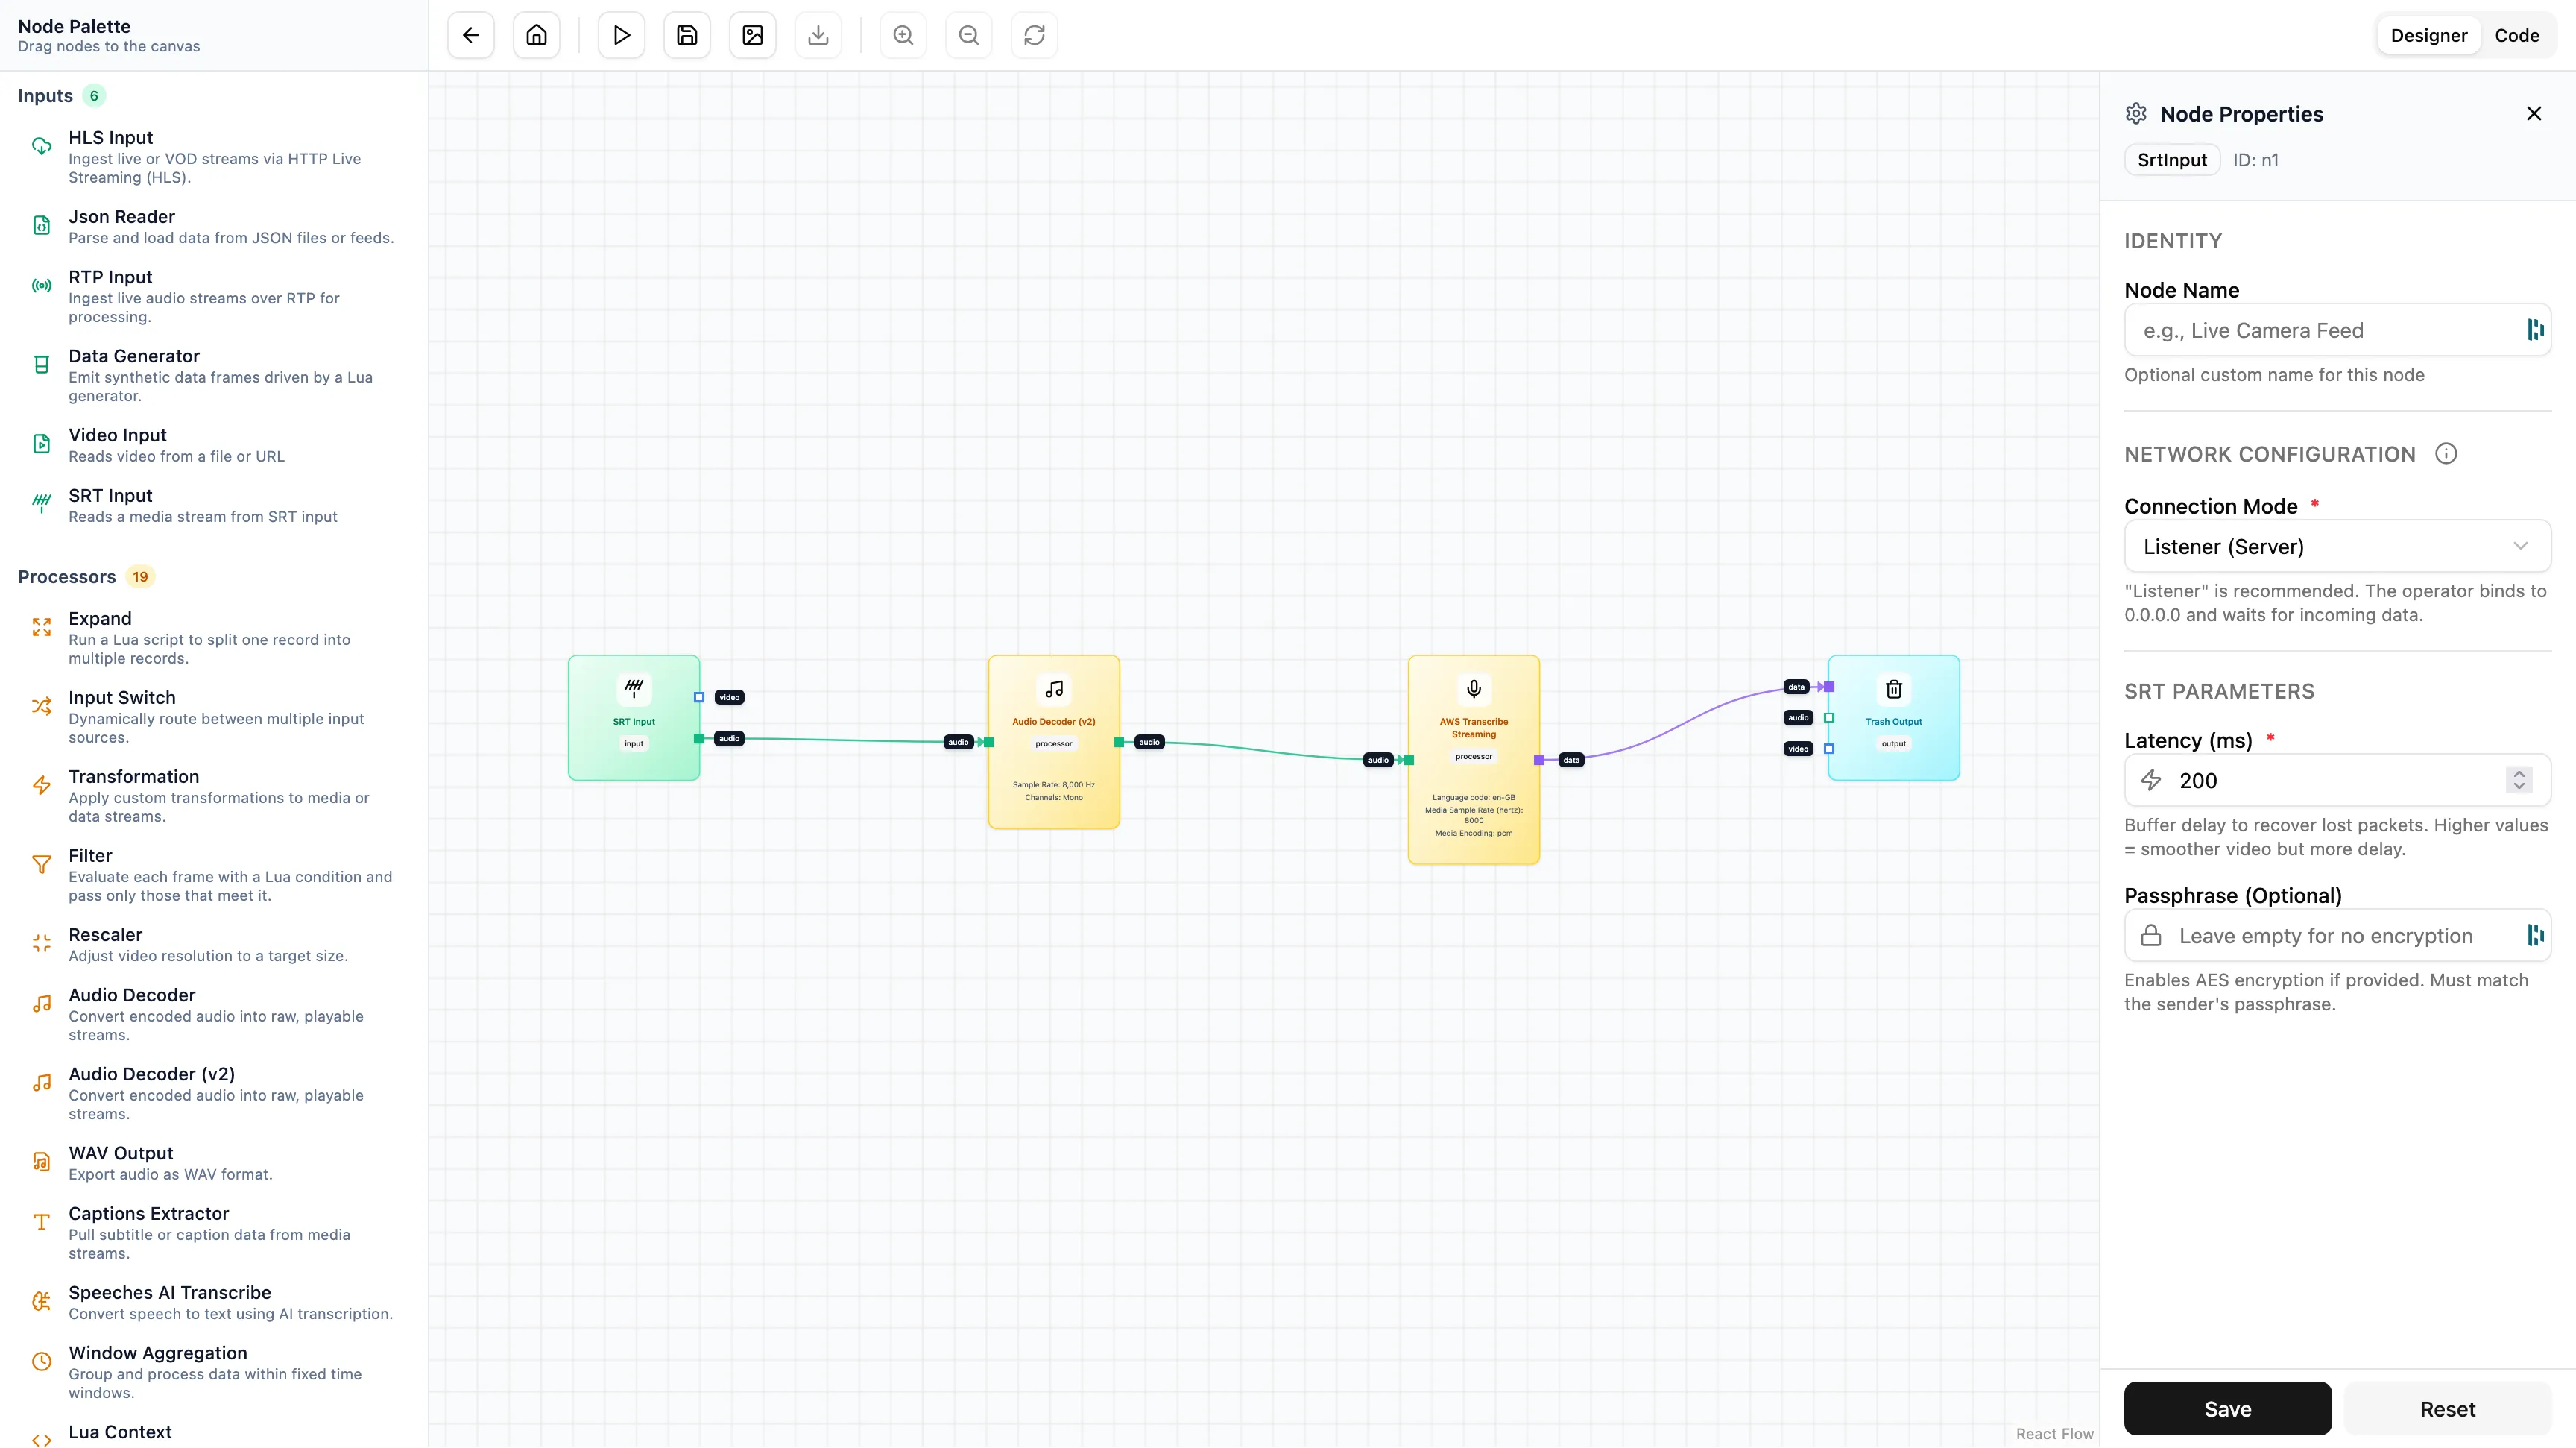Select the Filter icon in the Node Palette
This screenshot has width=2576, height=1448.
pos(41,864)
